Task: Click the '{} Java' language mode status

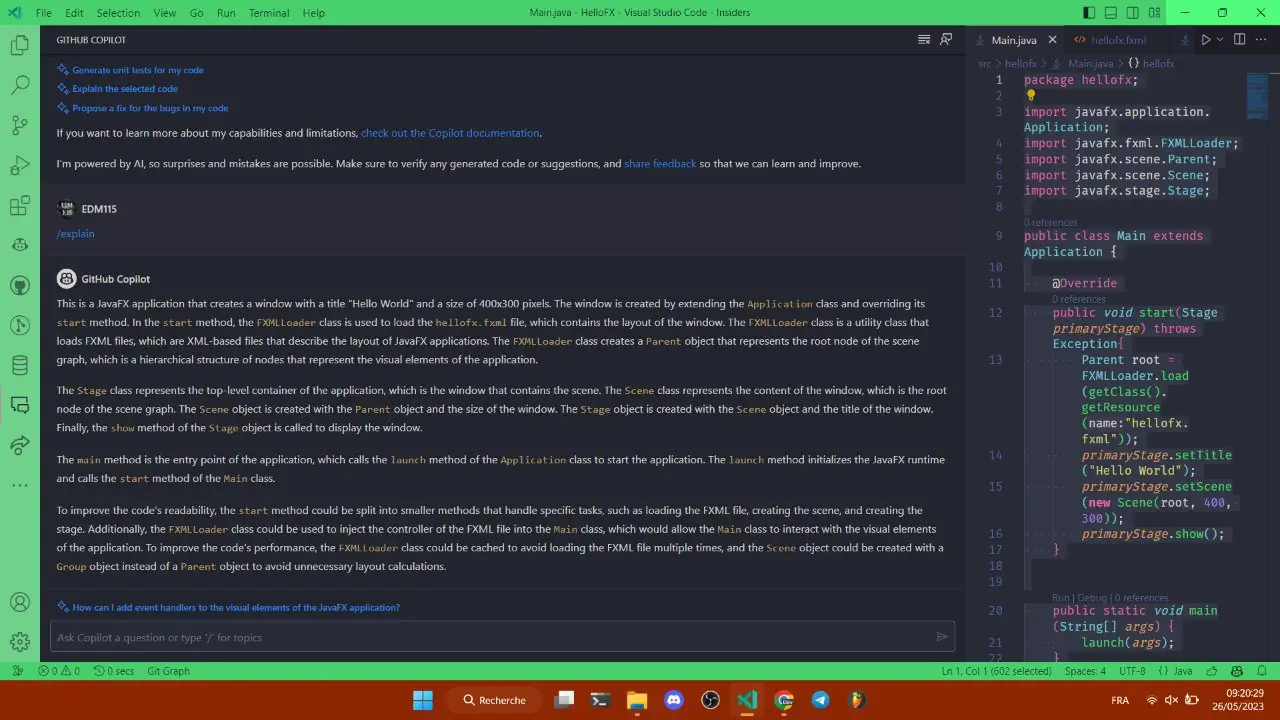Action: [x=1175, y=671]
